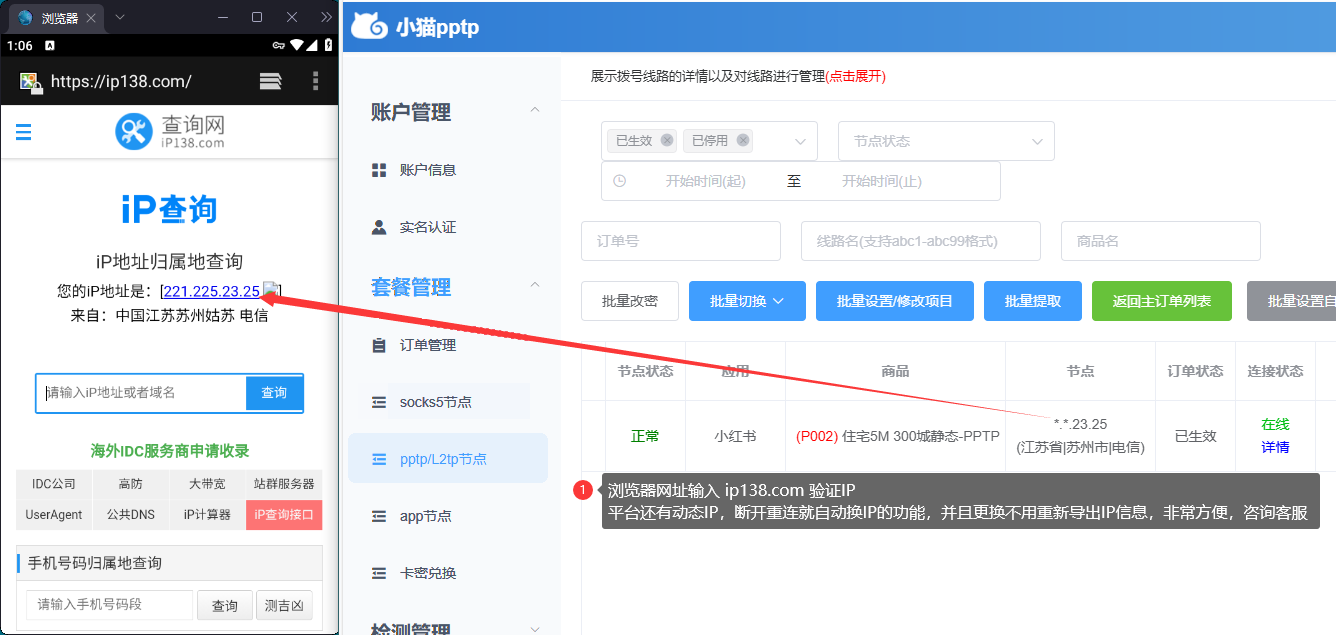Focus the 请输入手机号码段 input

click(x=110, y=605)
